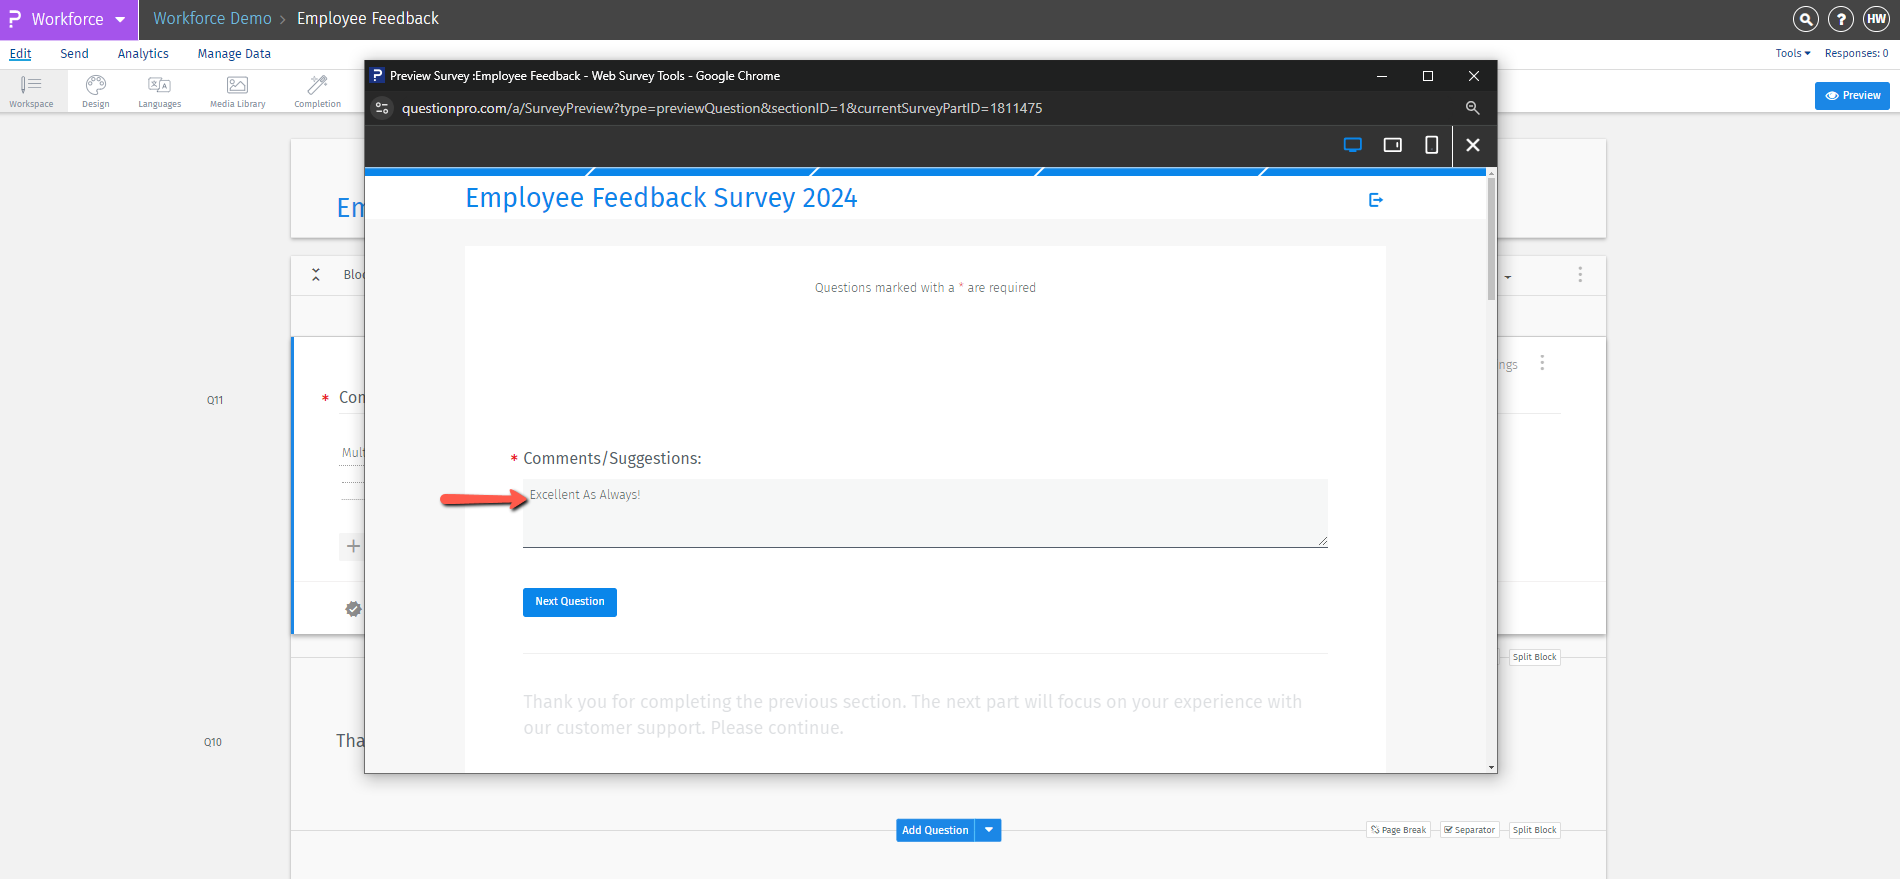Switch to the Manage Data tab
Screen dimensions: 1900x879
[x=234, y=54]
